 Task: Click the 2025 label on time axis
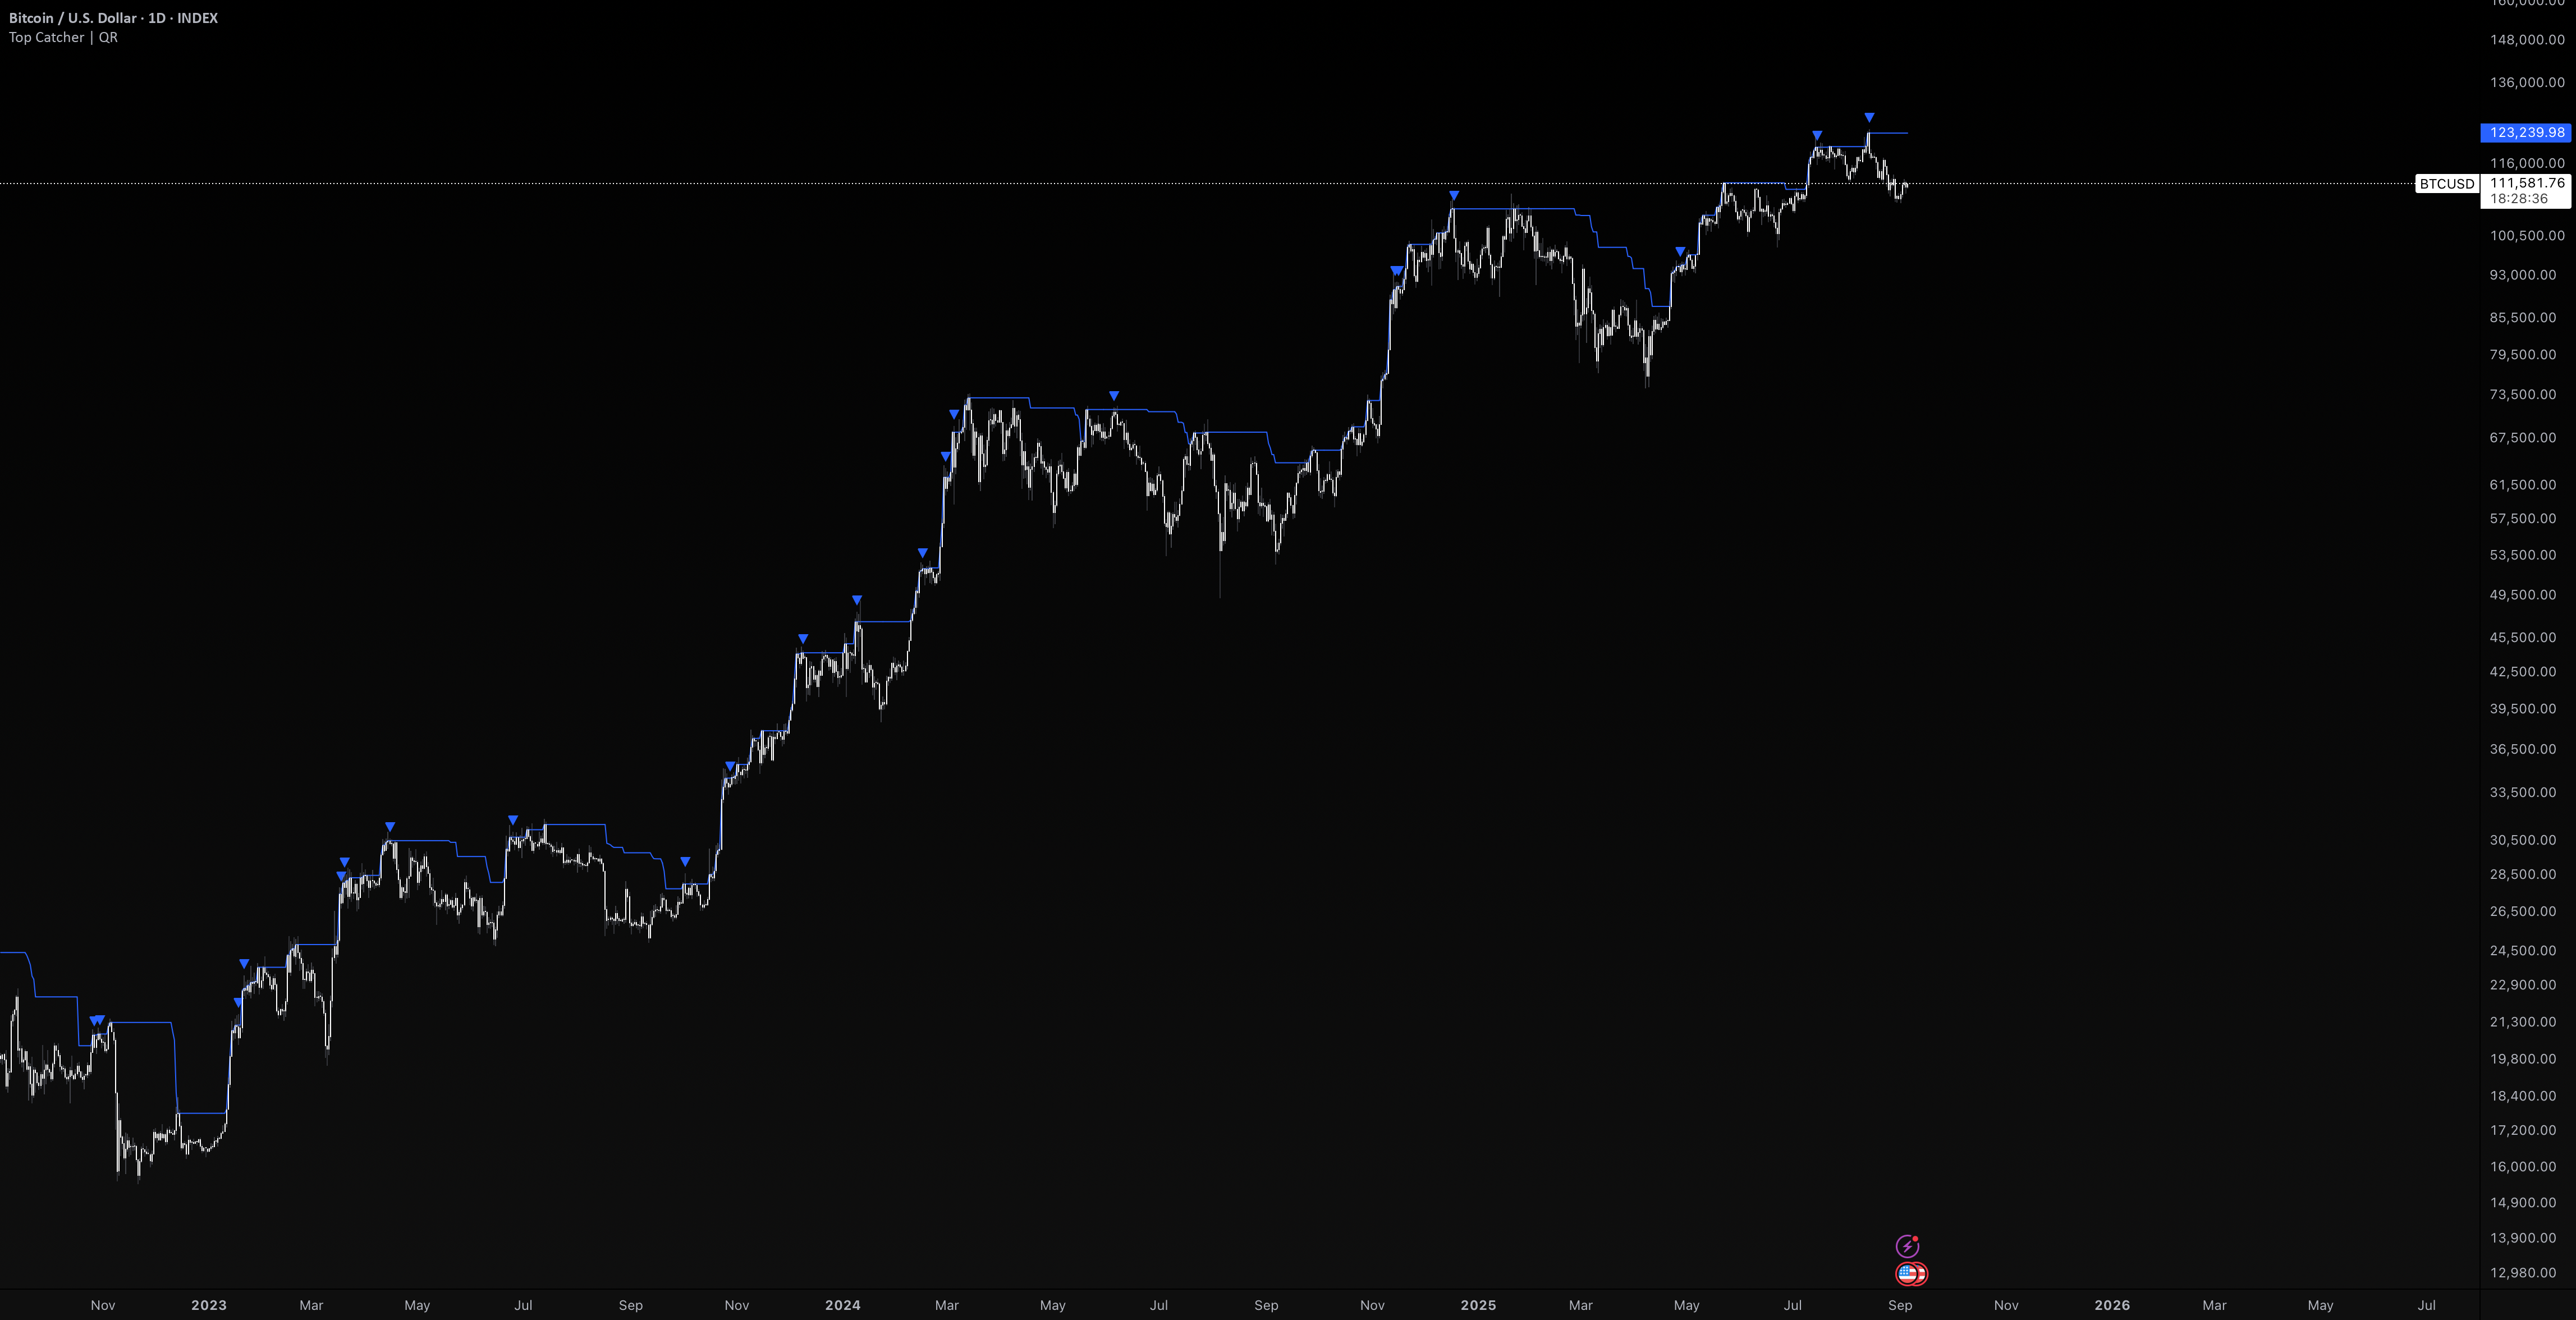(1478, 1305)
